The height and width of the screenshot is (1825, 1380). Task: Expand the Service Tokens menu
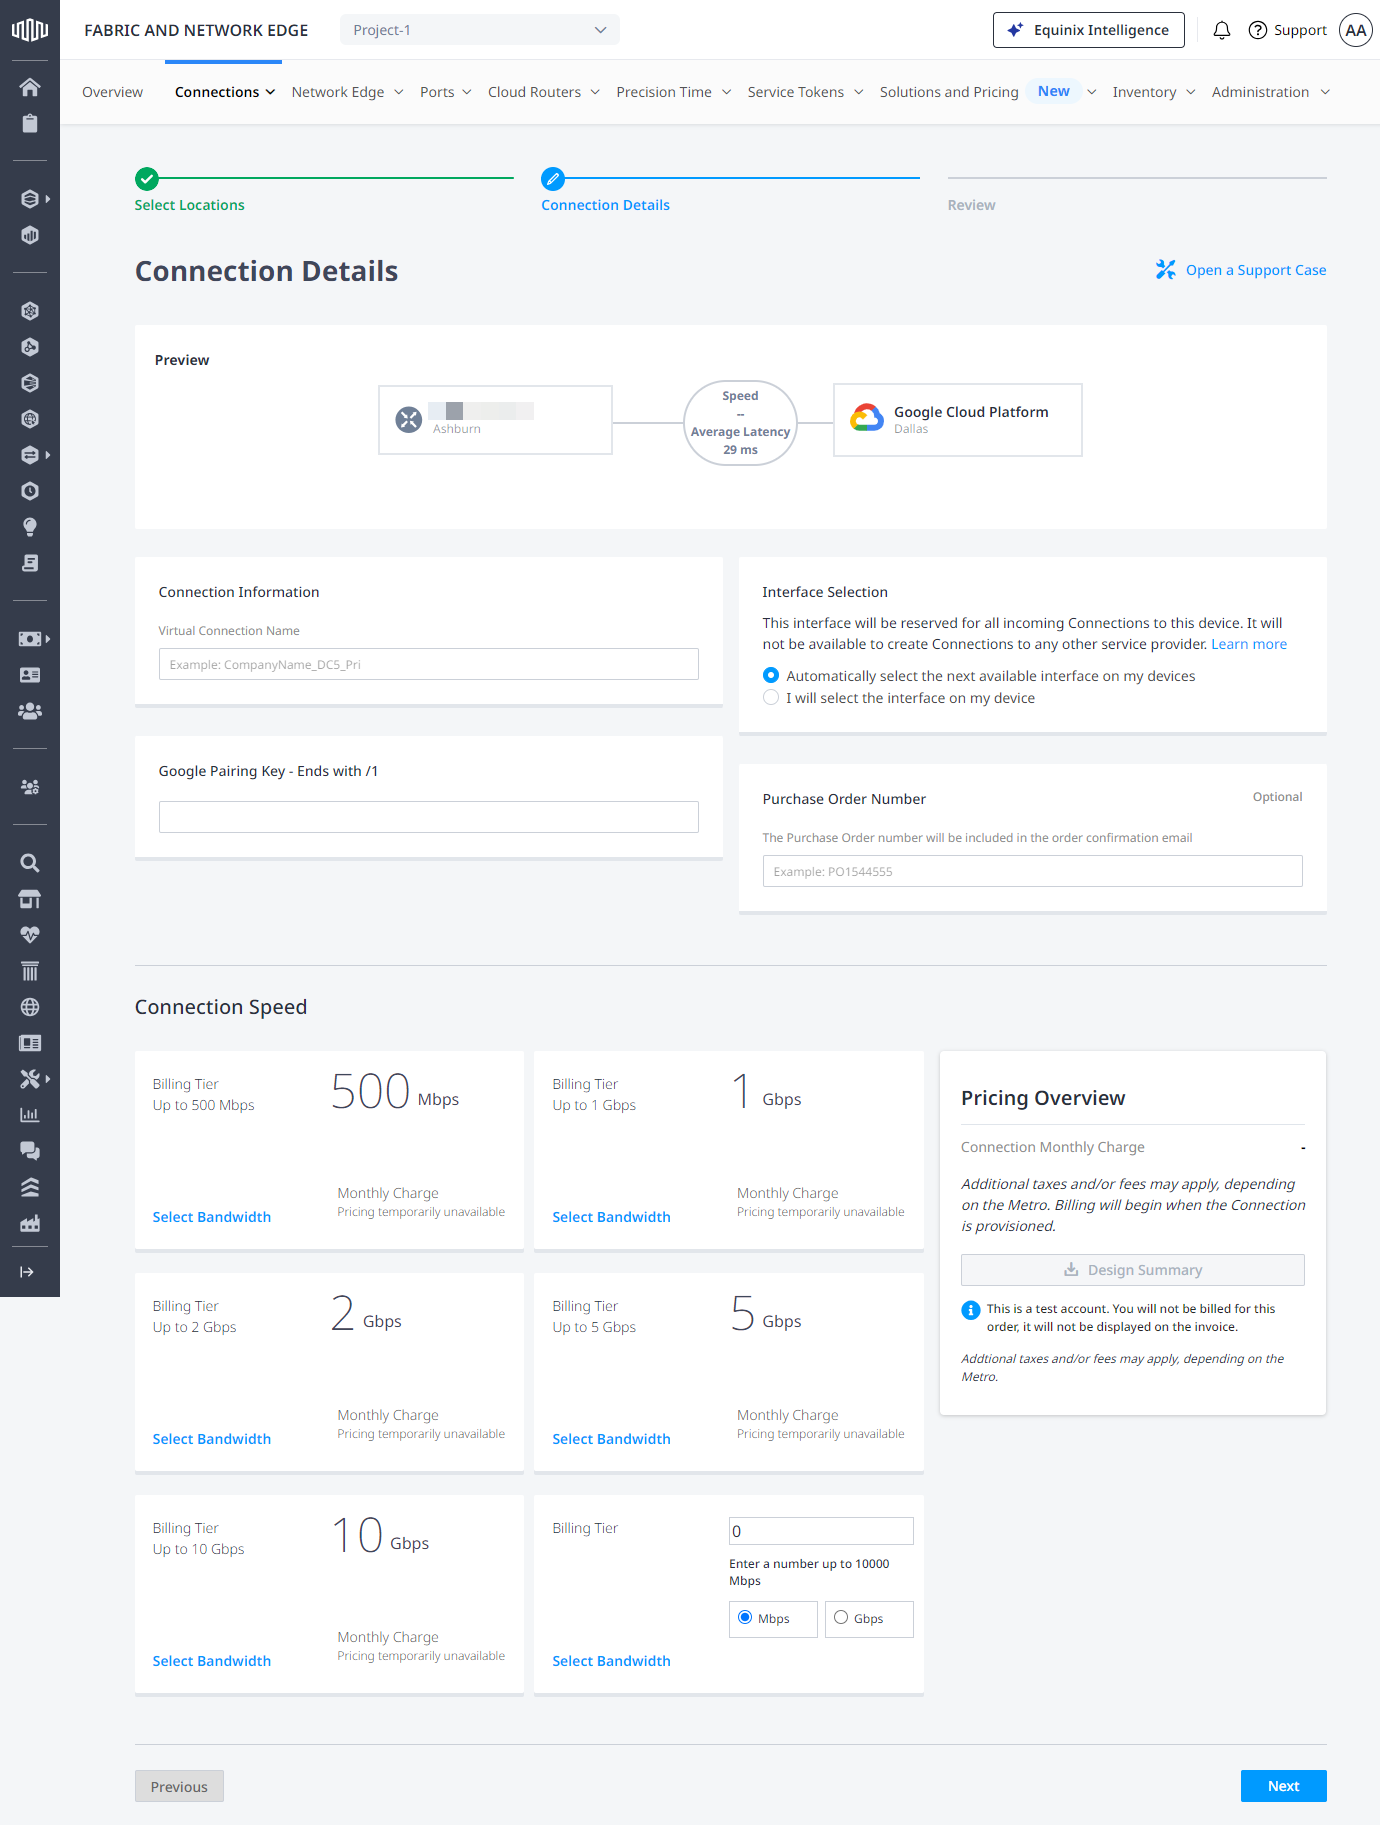point(805,92)
